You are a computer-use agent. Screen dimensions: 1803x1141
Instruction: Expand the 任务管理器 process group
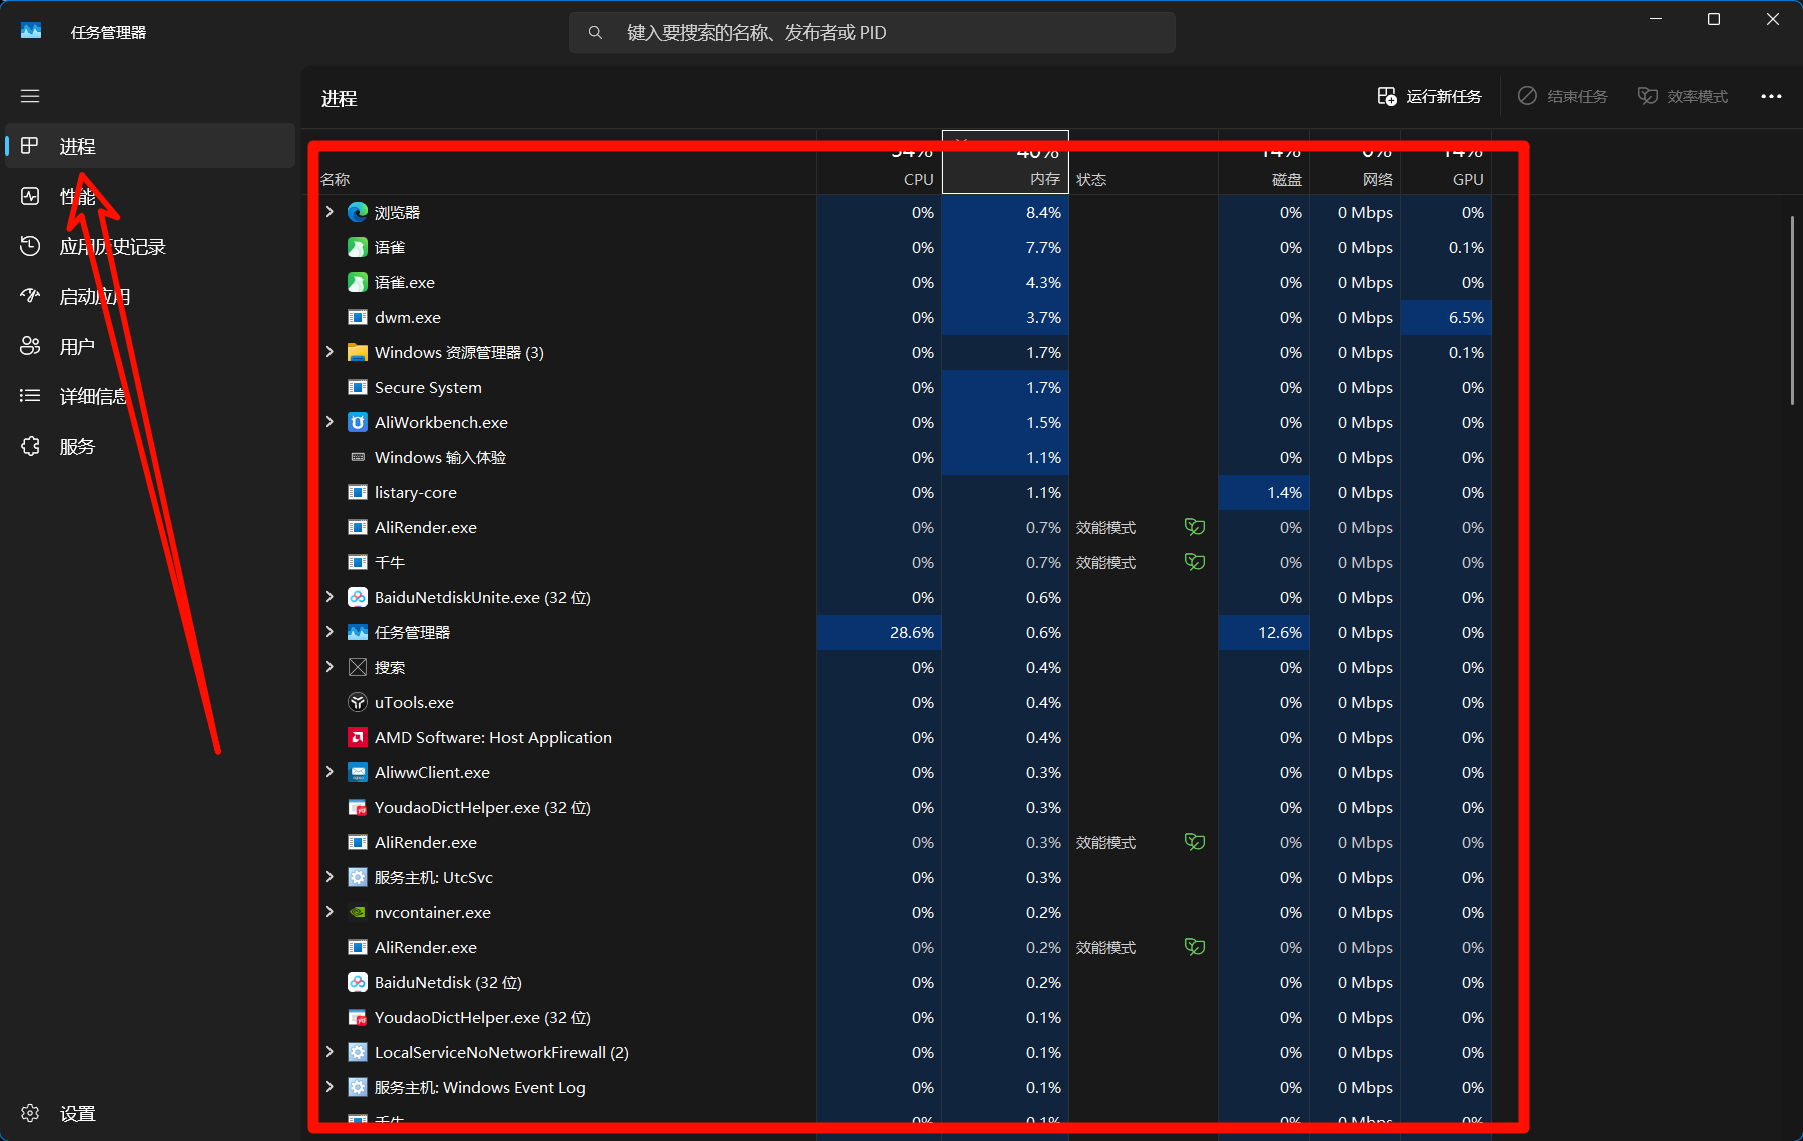[x=329, y=632]
